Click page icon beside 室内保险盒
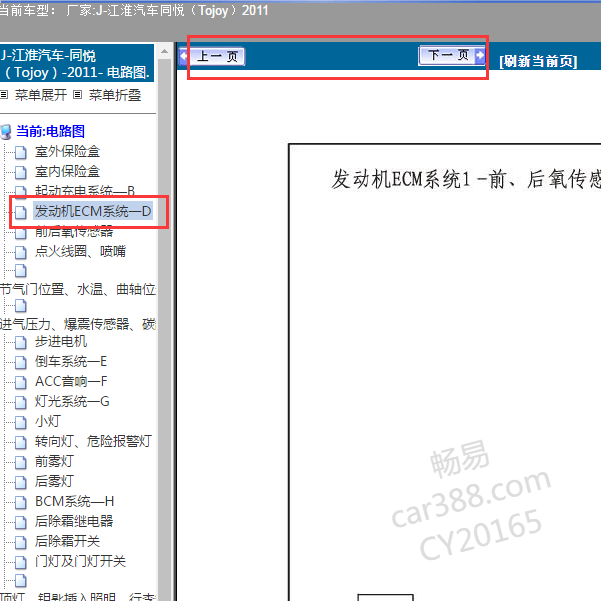 click(21, 172)
